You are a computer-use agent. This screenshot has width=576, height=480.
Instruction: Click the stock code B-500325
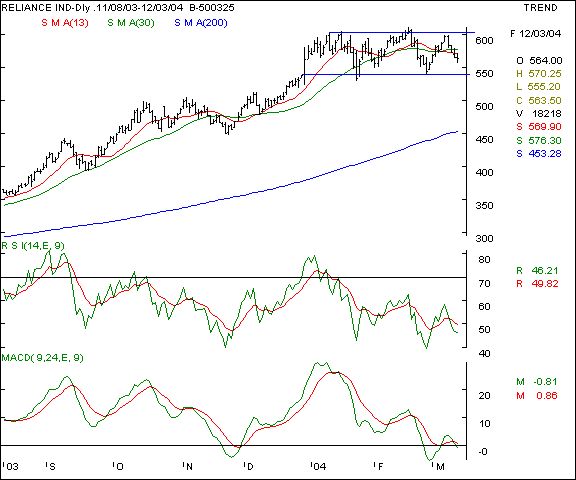coord(212,7)
